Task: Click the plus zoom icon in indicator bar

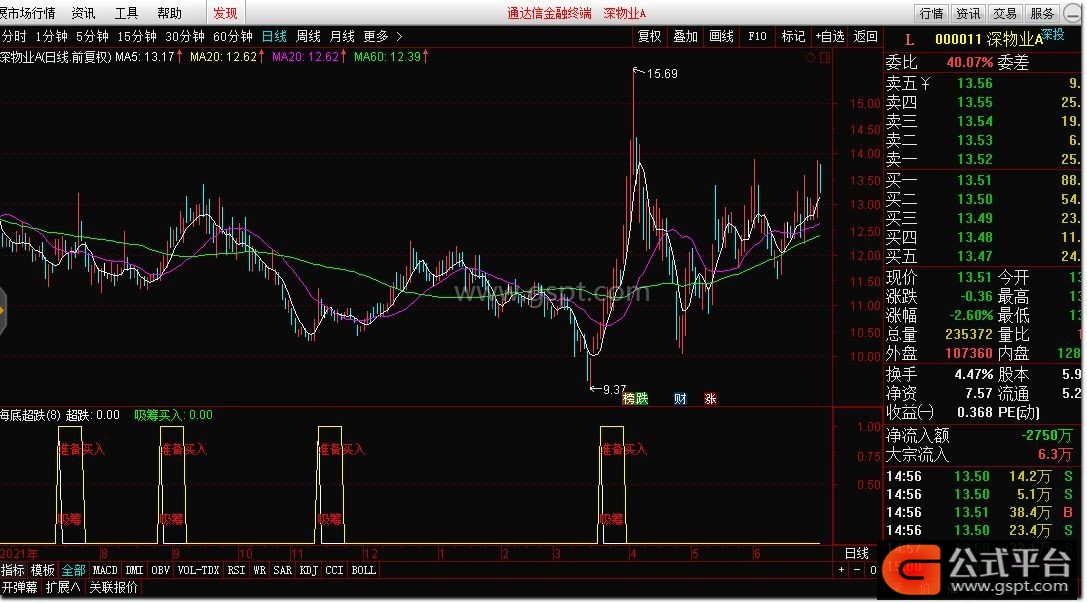Action: point(842,570)
